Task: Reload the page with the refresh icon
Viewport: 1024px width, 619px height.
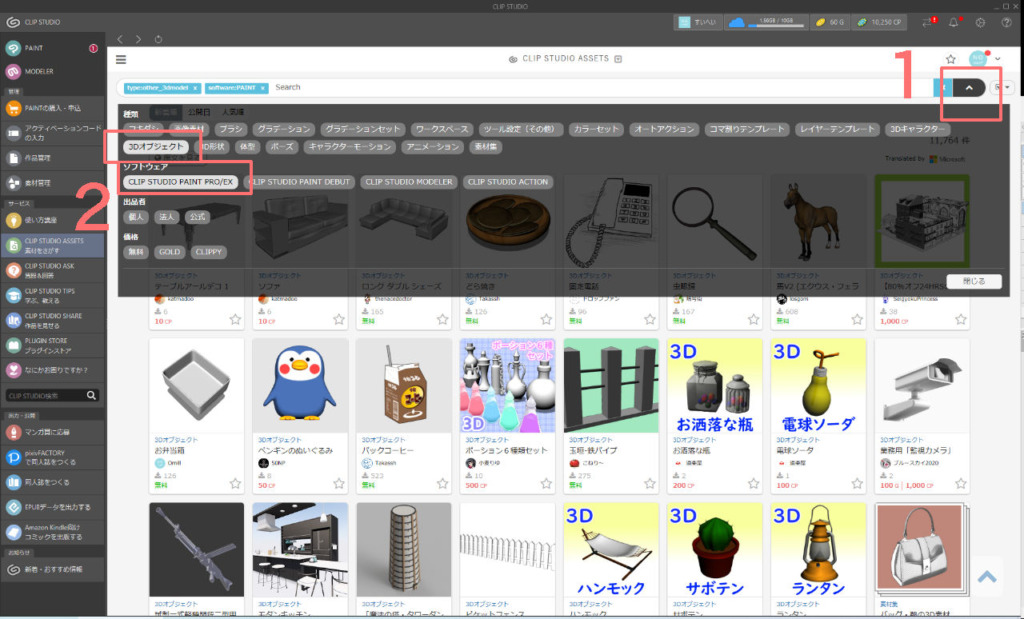Action: (x=158, y=39)
